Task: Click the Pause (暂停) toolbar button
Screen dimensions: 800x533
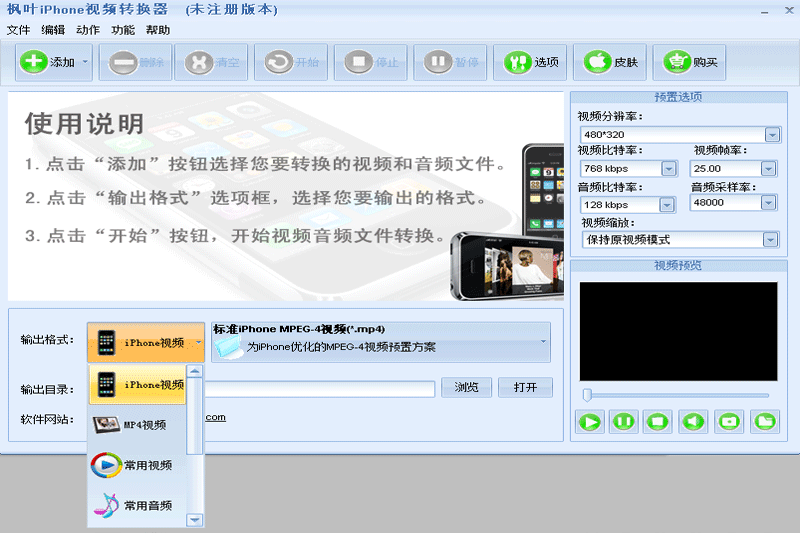Action: 450,62
